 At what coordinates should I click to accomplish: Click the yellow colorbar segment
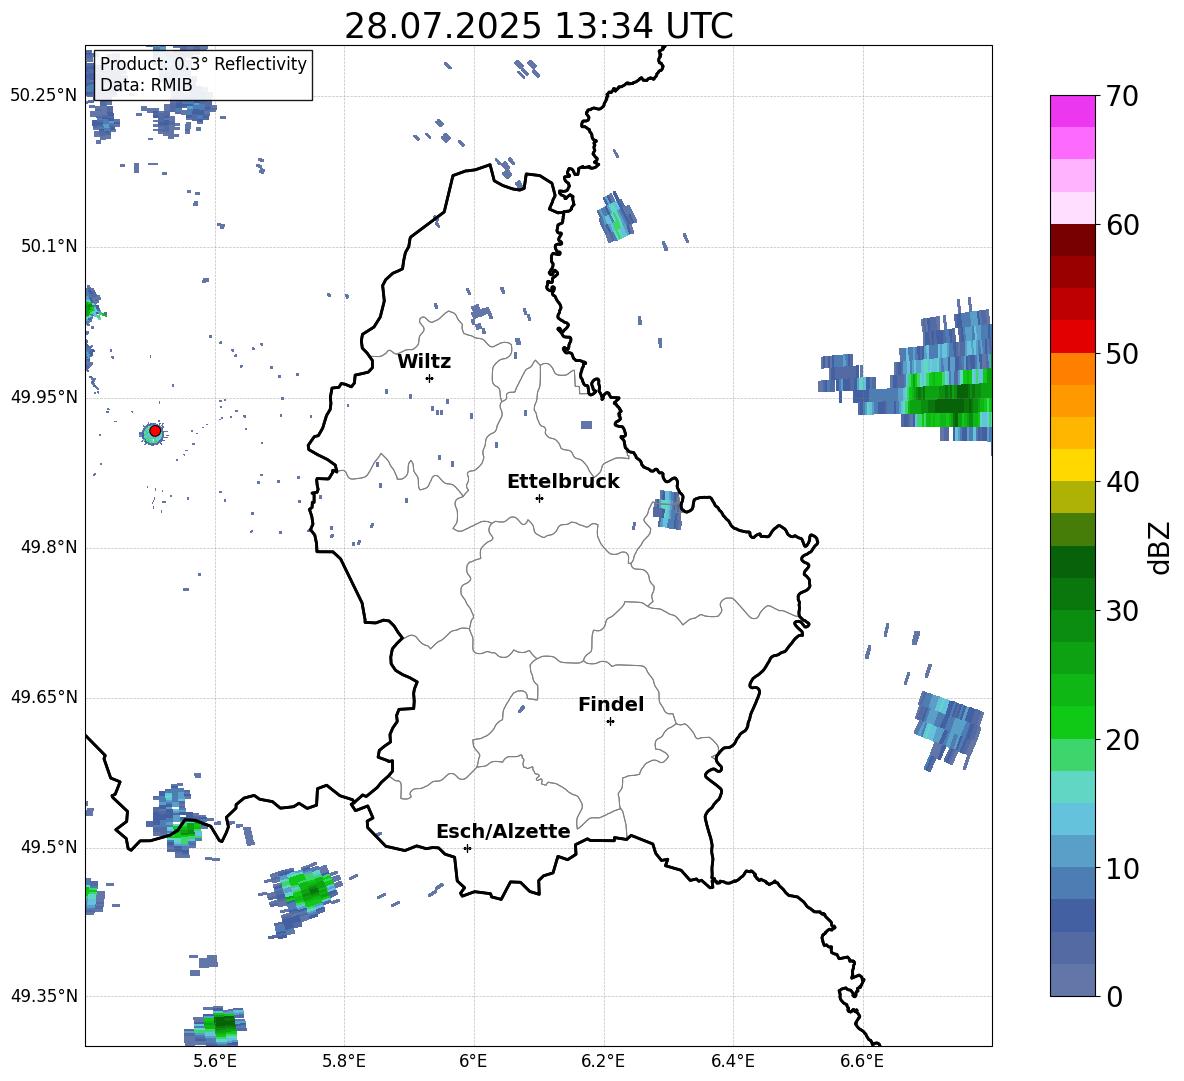point(1072,466)
